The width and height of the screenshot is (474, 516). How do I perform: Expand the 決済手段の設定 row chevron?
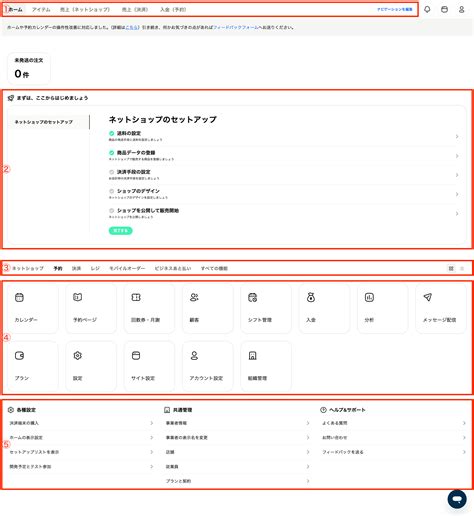point(457,175)
